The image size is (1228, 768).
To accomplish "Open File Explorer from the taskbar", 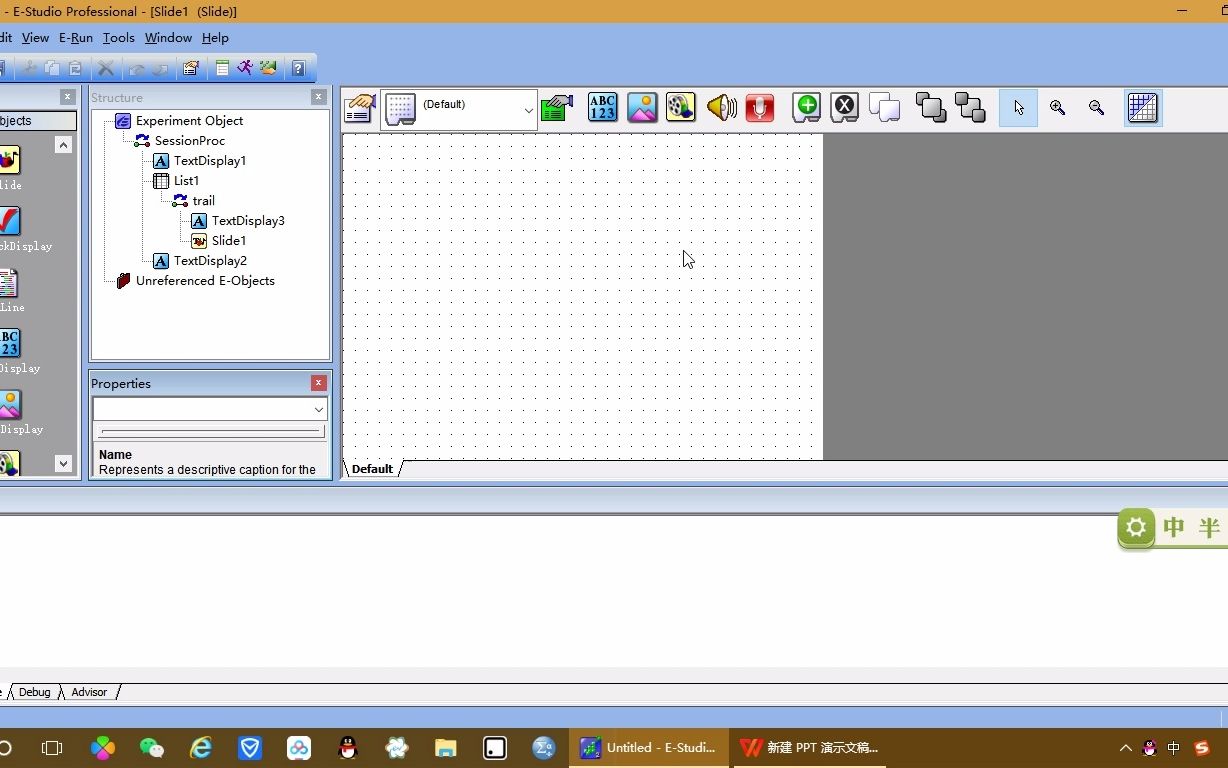I will 446,748.
